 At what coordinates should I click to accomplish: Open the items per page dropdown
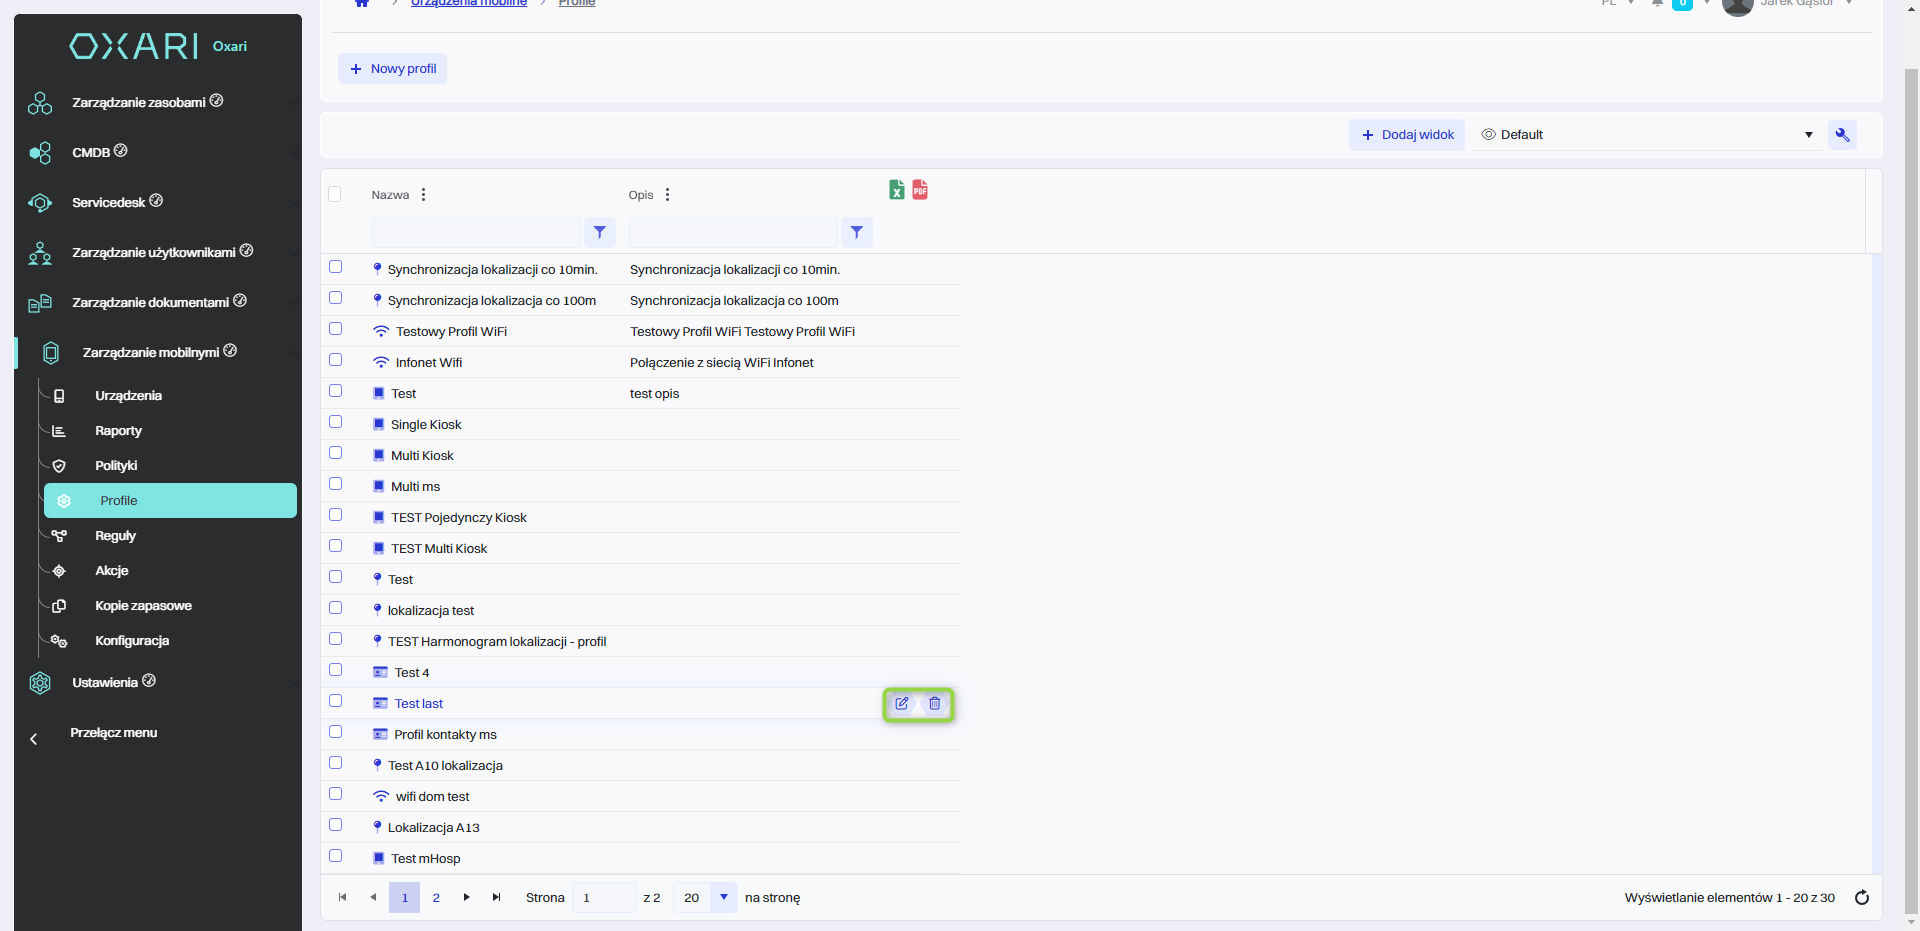coord(724,898)
